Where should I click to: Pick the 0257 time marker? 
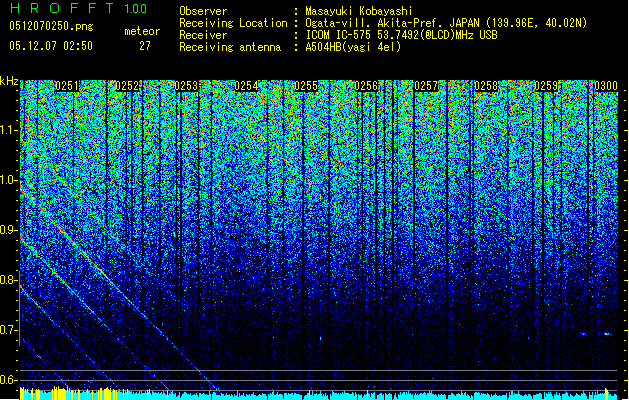[426, 86]
